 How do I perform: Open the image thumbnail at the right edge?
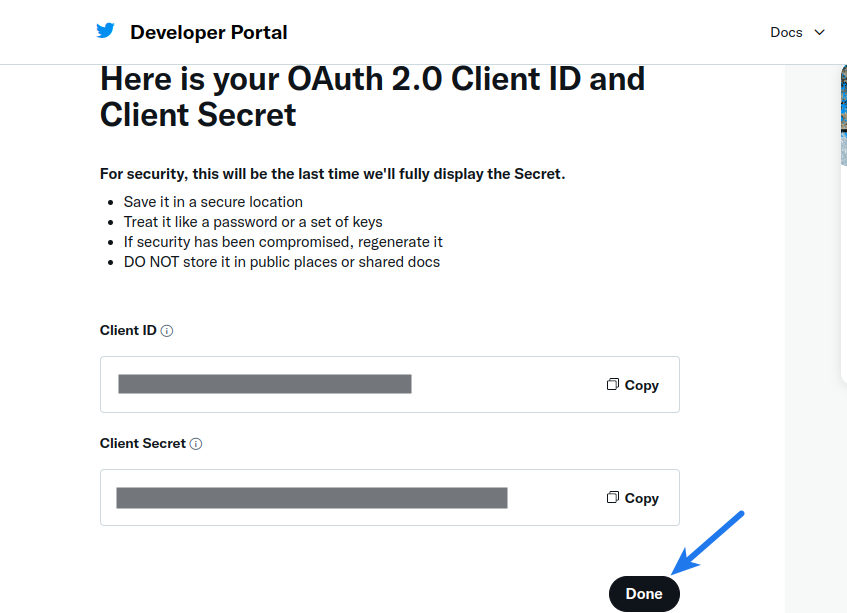[x=843, y=115]
